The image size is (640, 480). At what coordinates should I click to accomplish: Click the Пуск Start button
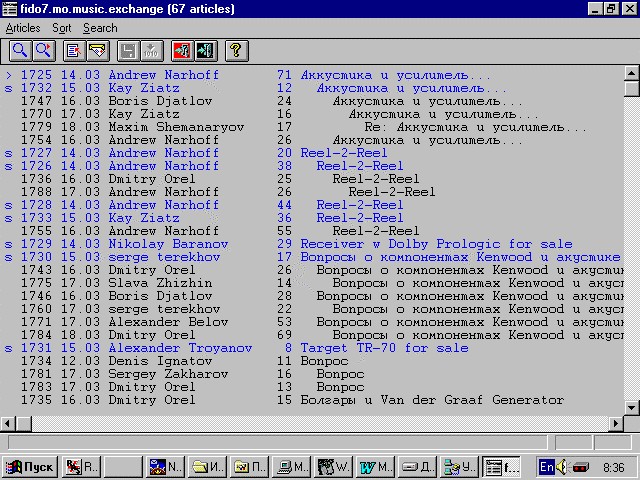pos(30,467)
